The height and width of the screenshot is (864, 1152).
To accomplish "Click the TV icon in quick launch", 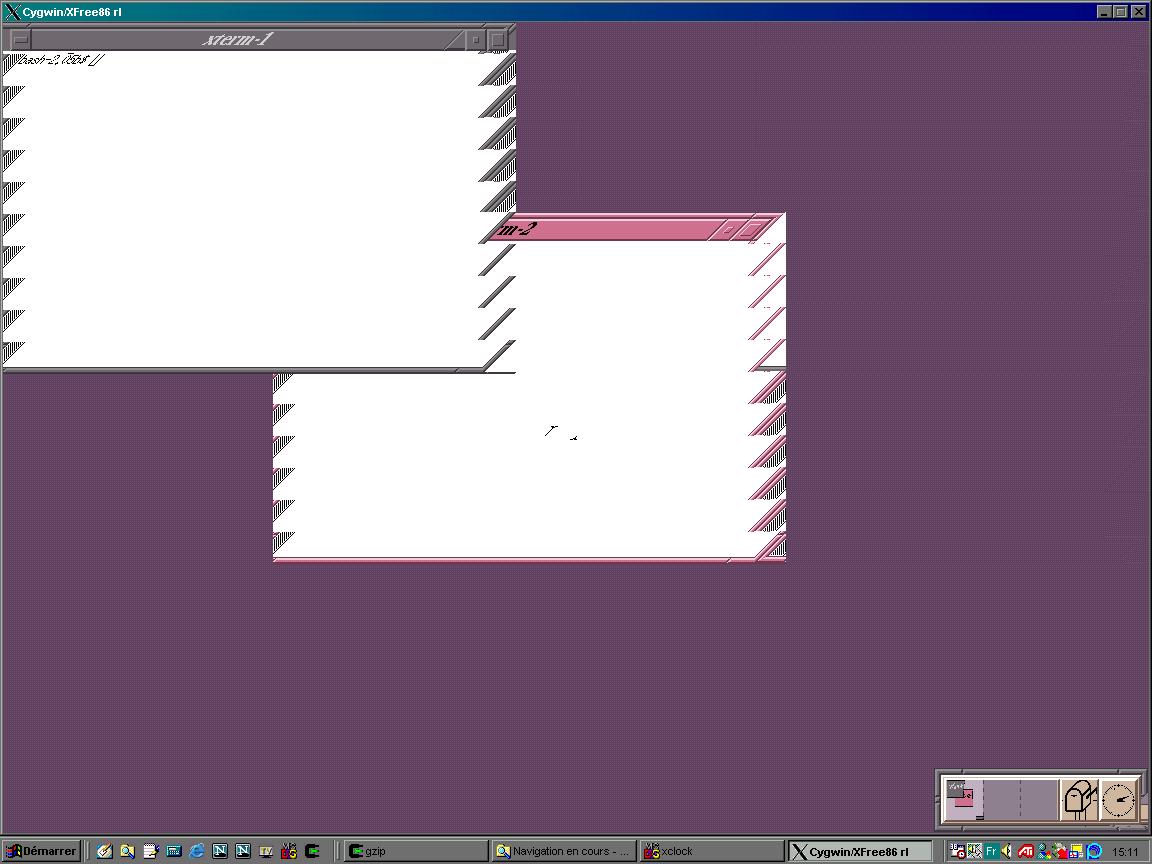I will point(266,851).
